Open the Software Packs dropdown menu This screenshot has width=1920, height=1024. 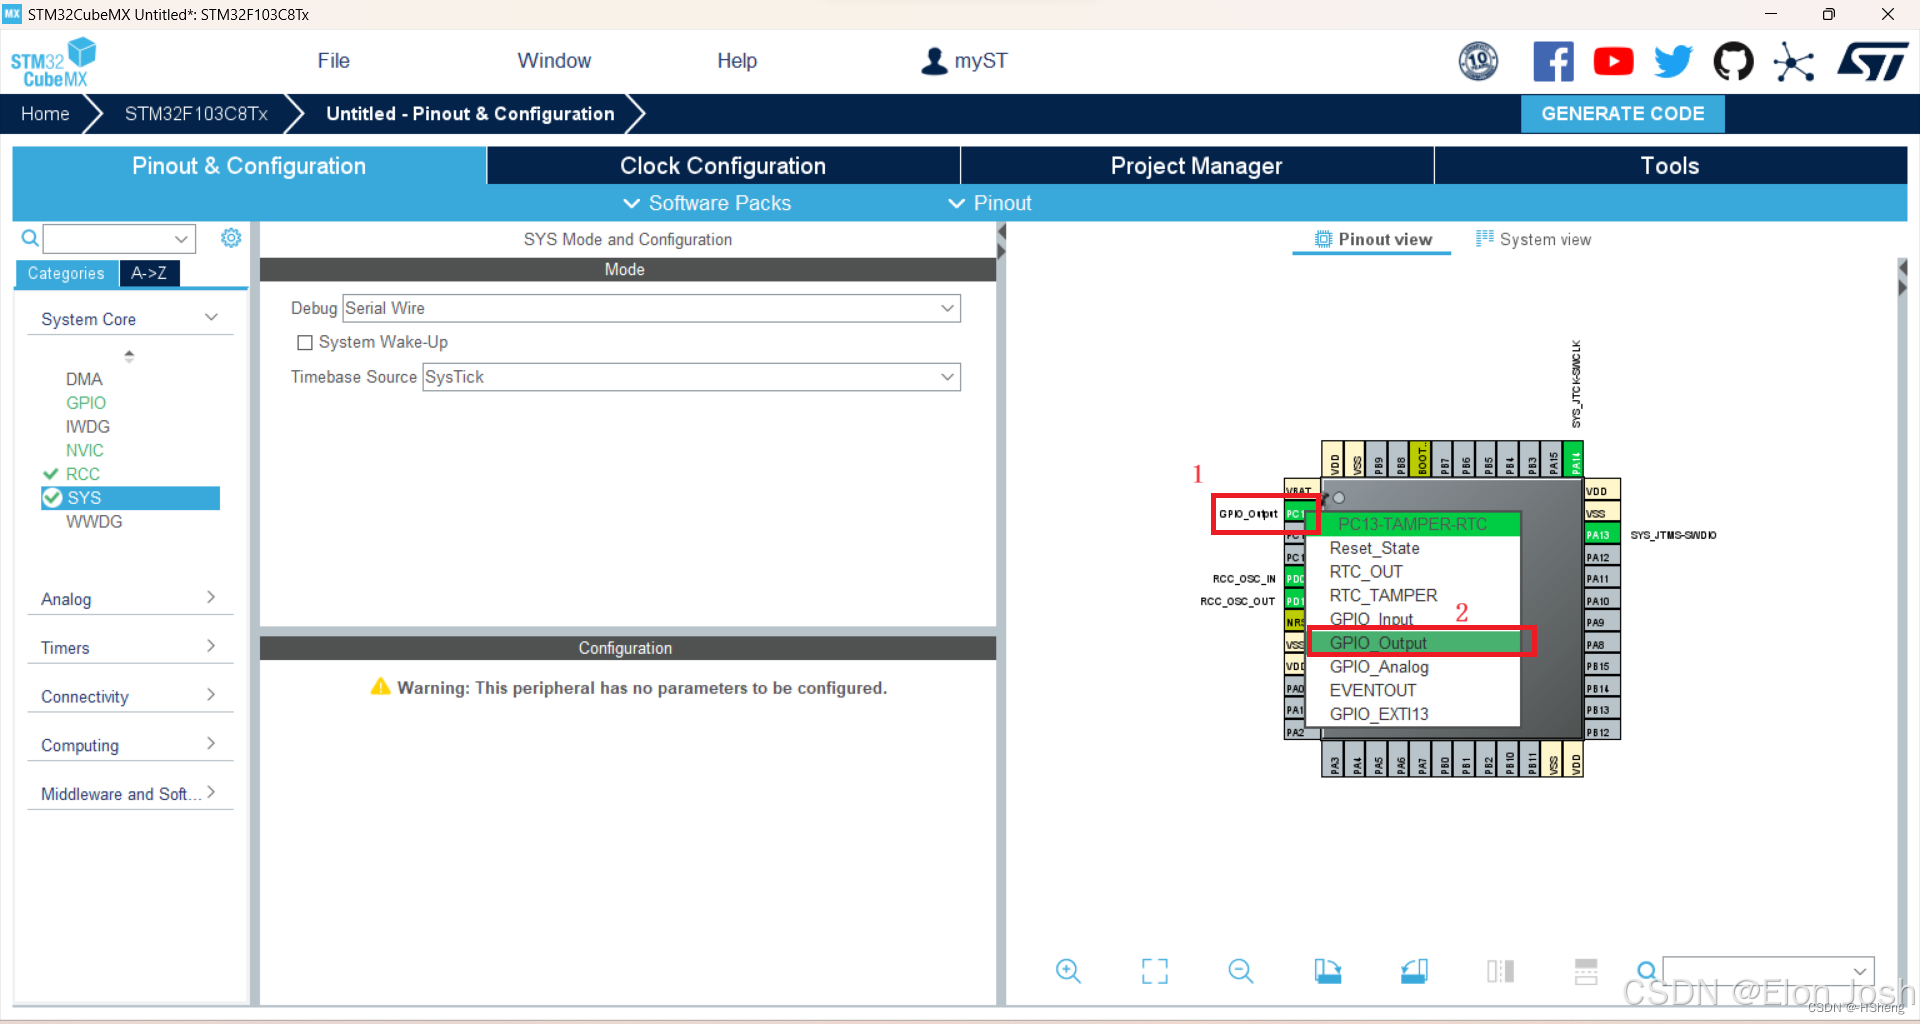(707, 203)
